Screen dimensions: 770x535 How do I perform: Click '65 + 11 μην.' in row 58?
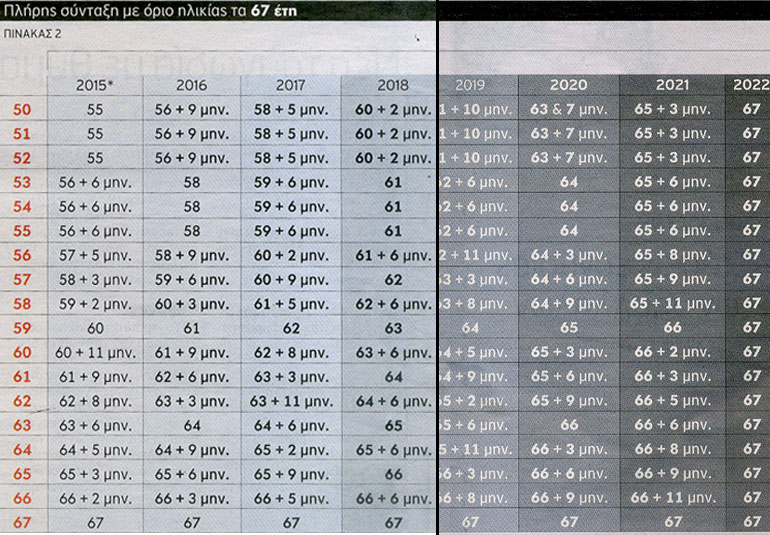pyautogui.click(x=673, y=303)
